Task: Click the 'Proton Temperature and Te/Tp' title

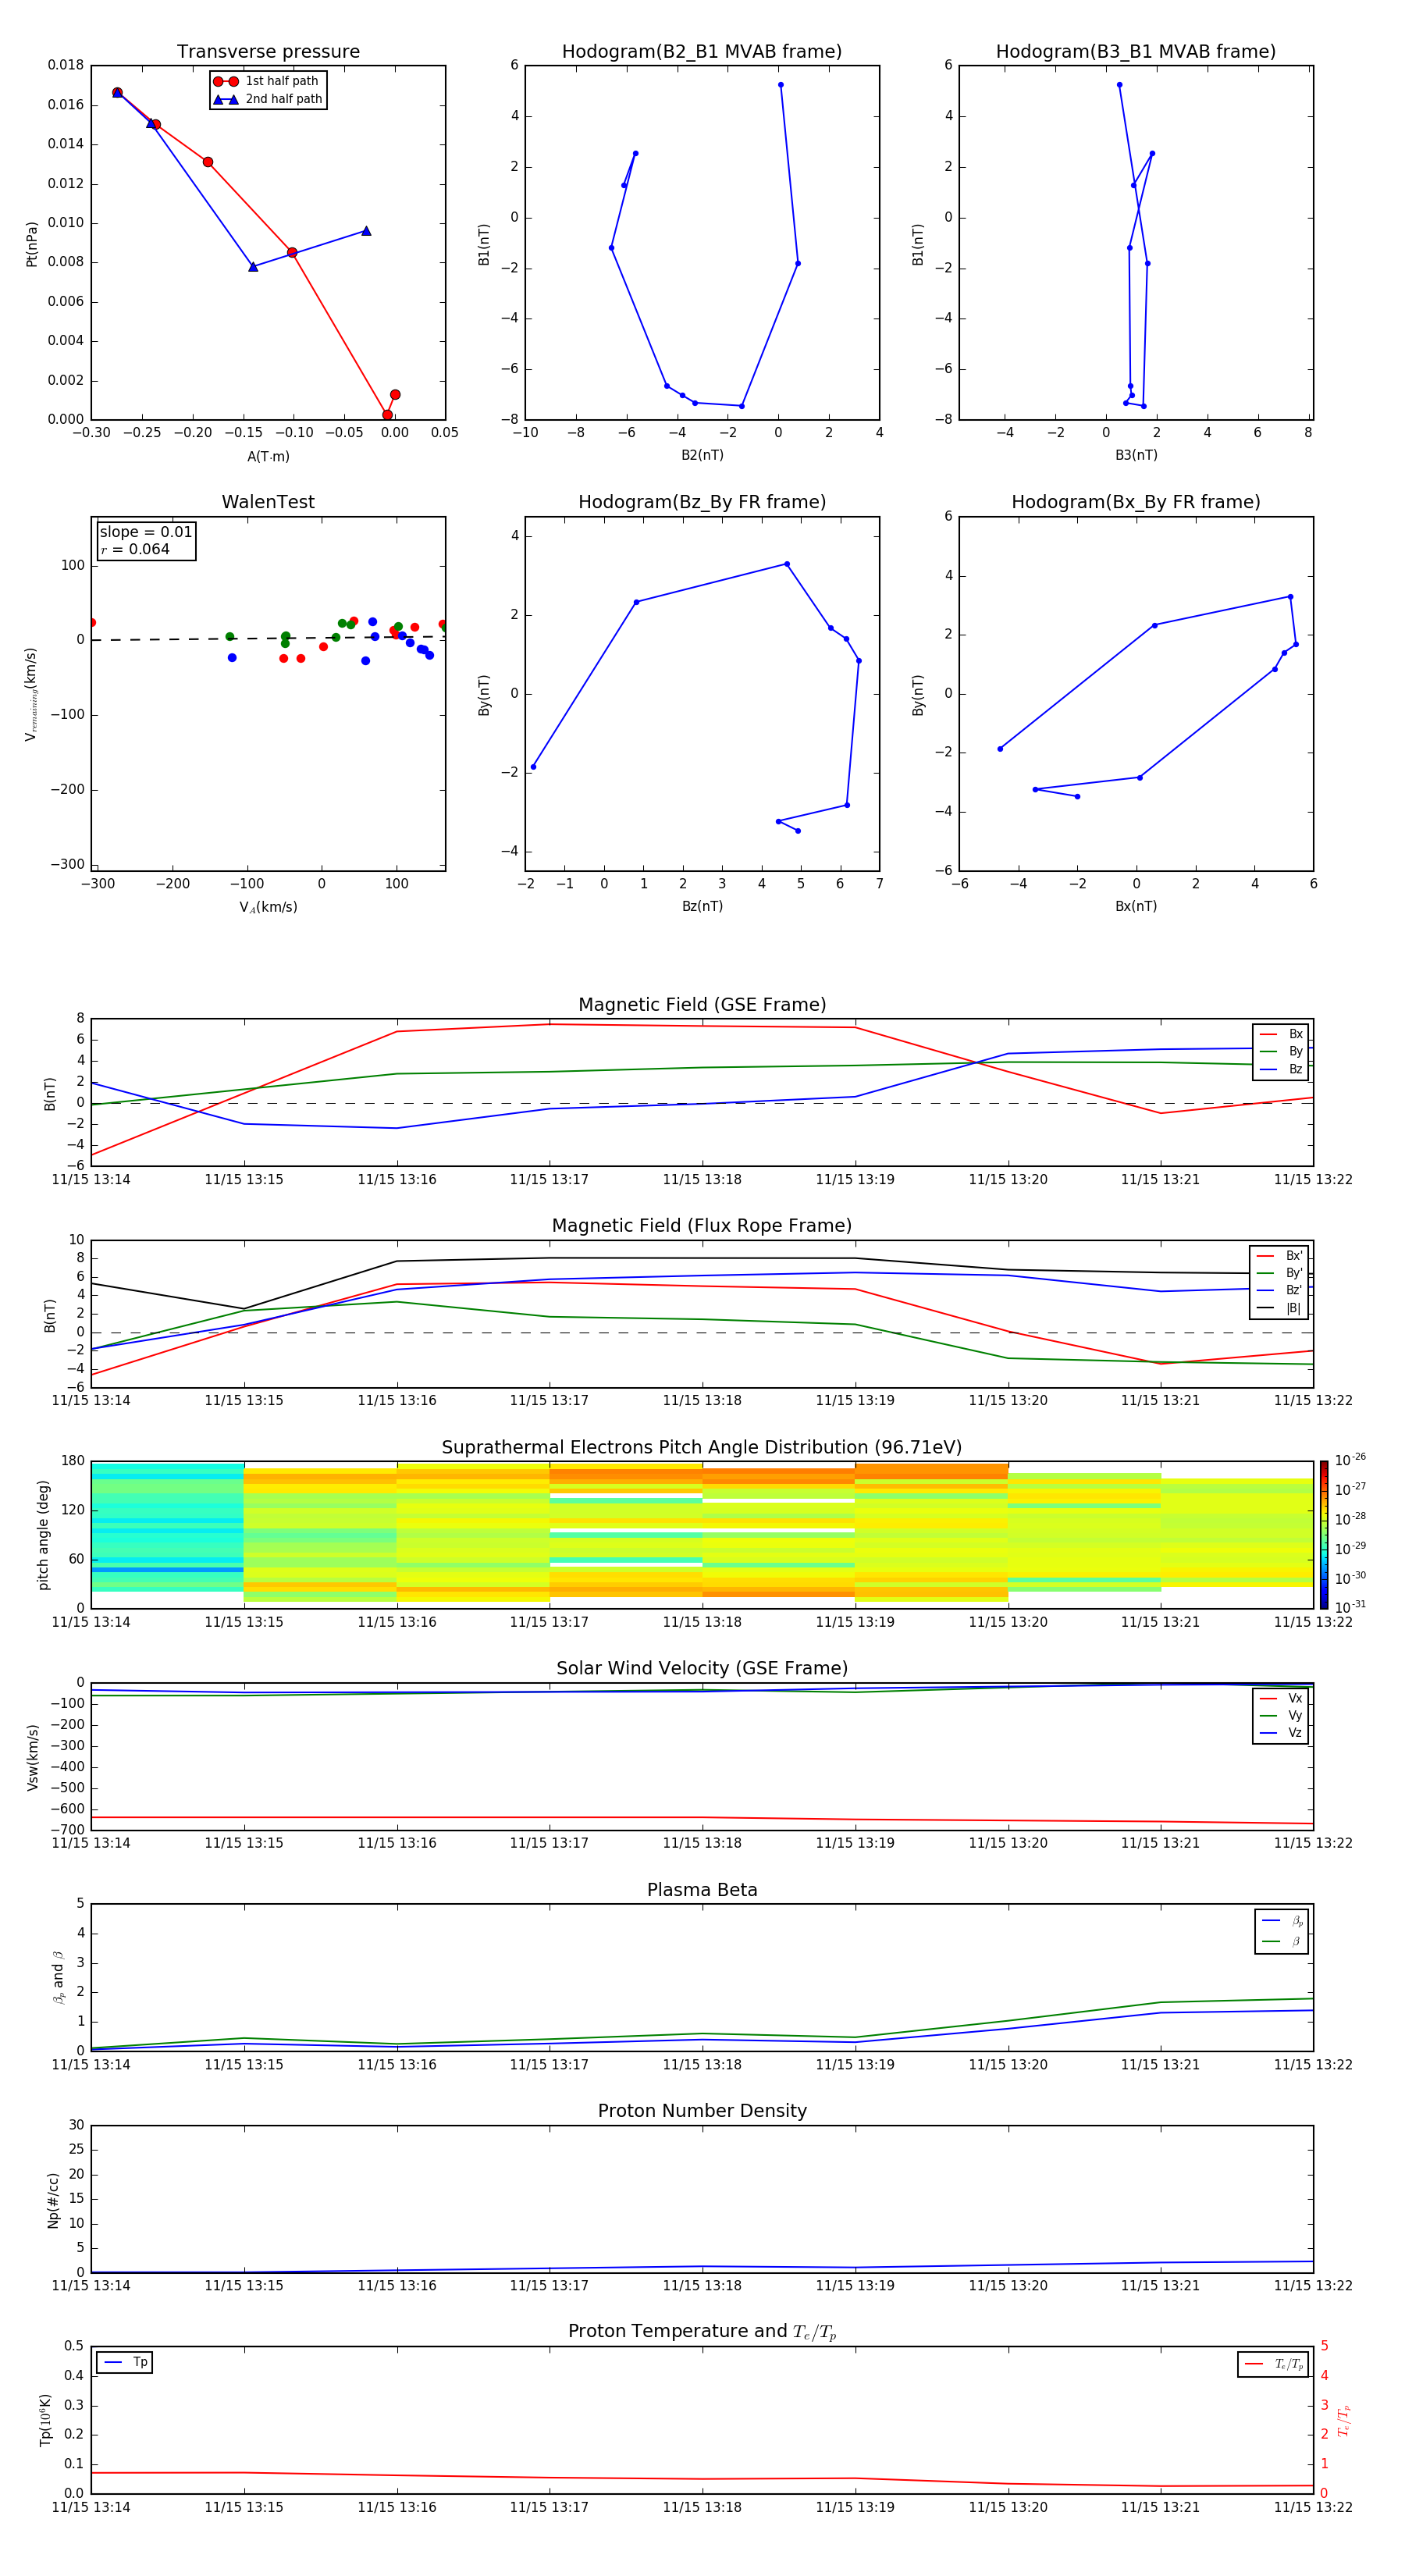Action: (702, 2332)
